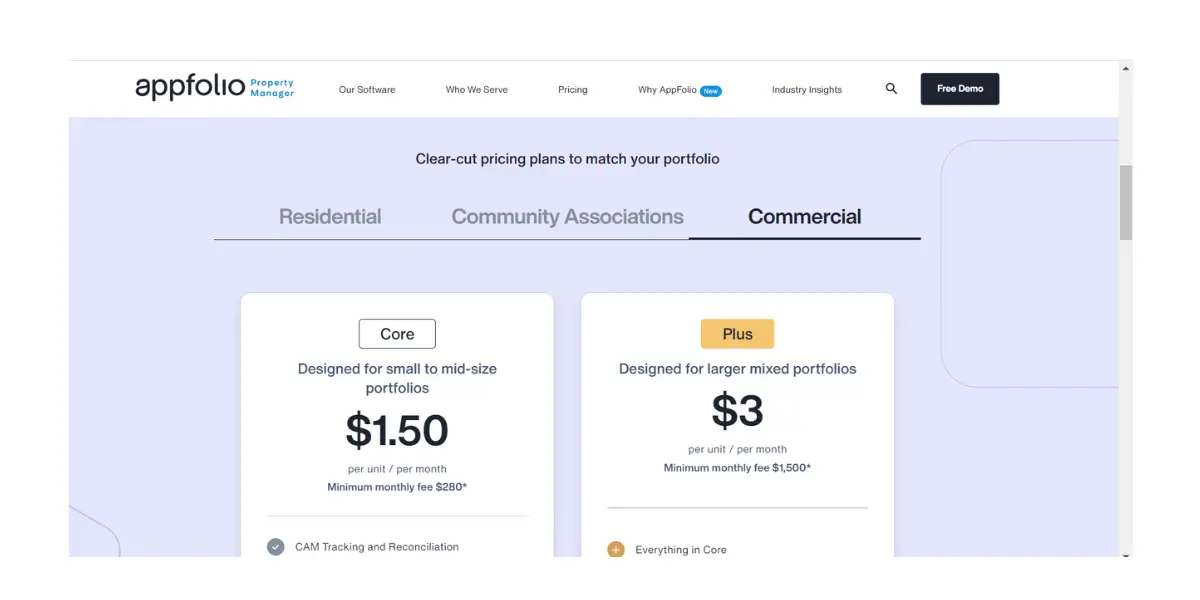Click the Core plan badge
Screen dimensions: 1200x600
pos(397,334)
